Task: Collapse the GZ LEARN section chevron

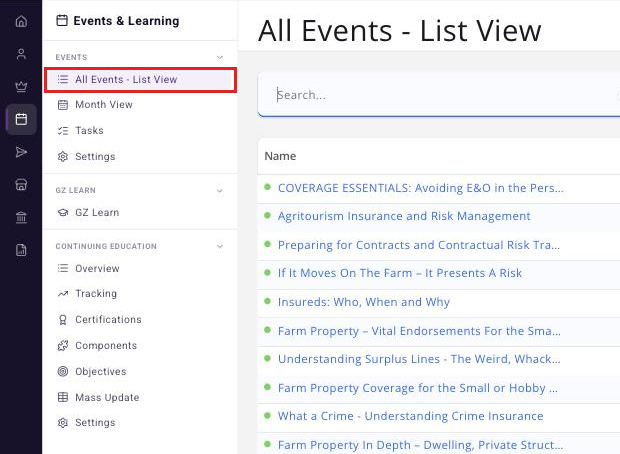Action: pos(220,191)
